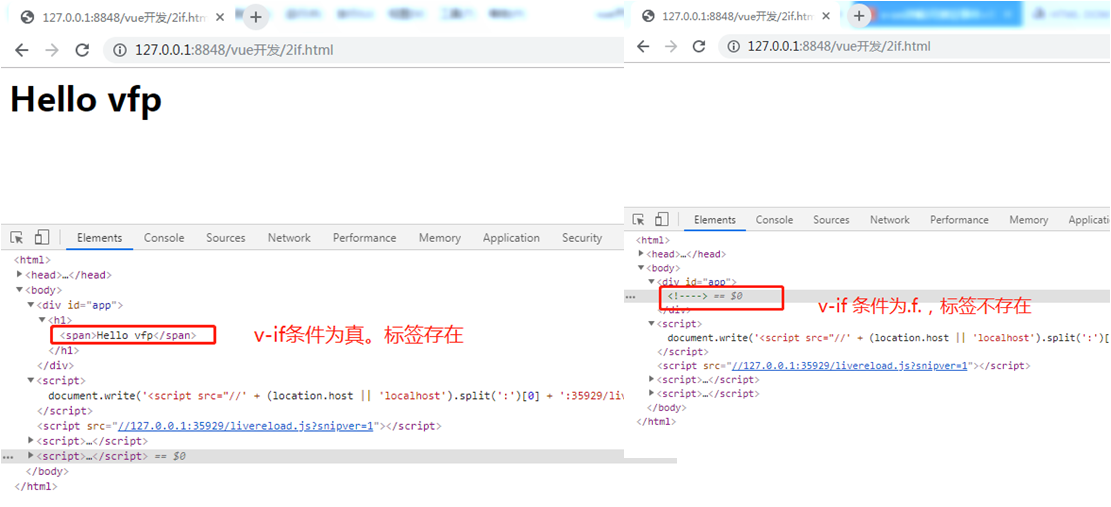Collapse expanded script node in right DevTools

pos(653,324)
